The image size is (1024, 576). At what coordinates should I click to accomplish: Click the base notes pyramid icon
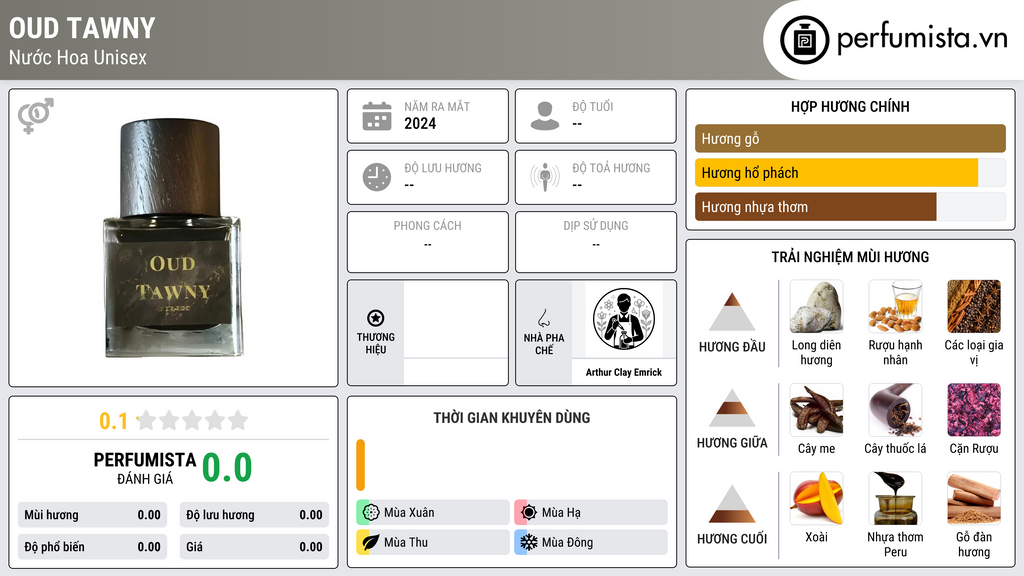point(732,504)
